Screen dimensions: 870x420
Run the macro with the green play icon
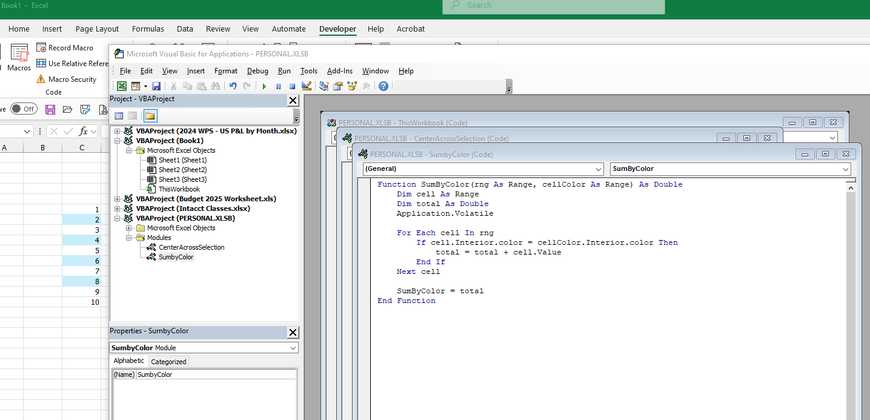(264, 86)
